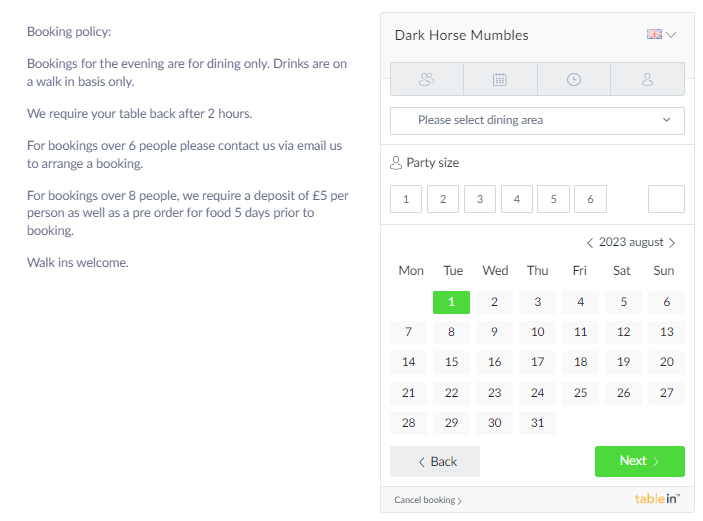Viewport: 703px width, 521px height.
Task: Click the clock time step icon
Action: tap(574, 79)
